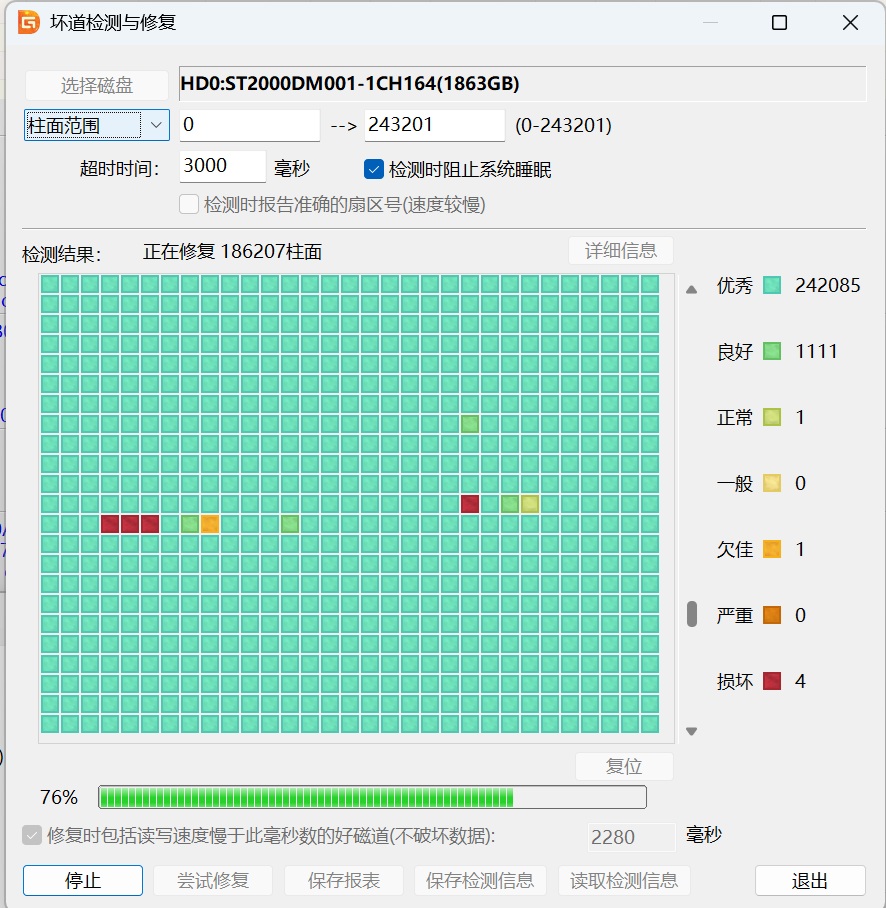Click the 1111 good count
The image size is (886, 908).
point(816,352)
